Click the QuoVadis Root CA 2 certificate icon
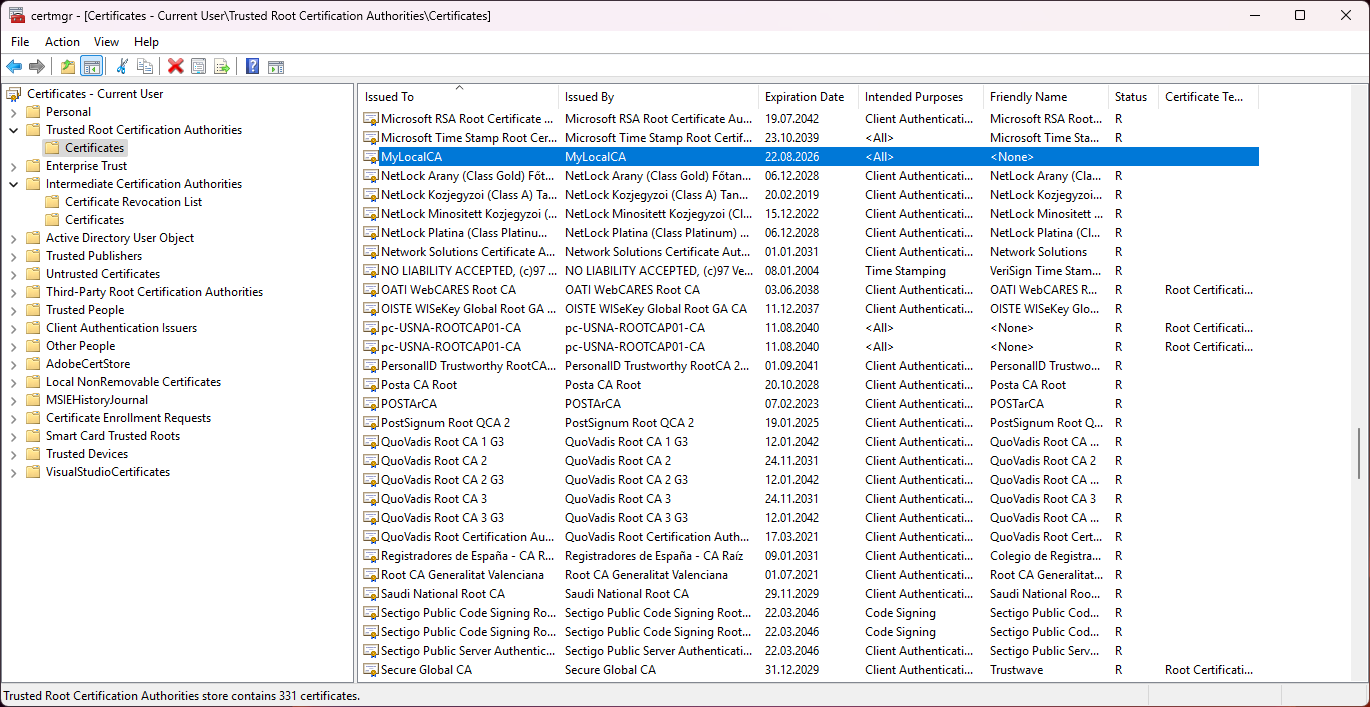 coord(371,461)
